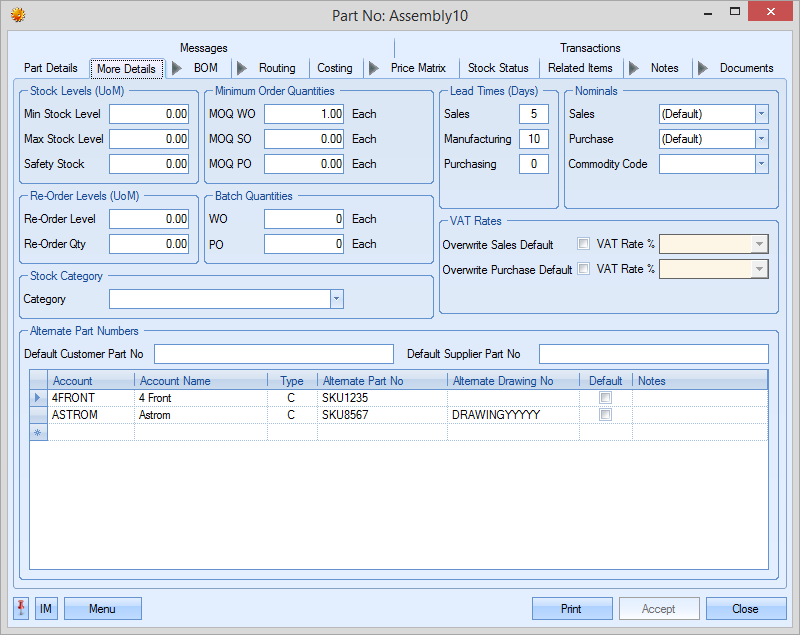Click the red pin icon
The height and width of the screenshot is (635, 800).
21,608
